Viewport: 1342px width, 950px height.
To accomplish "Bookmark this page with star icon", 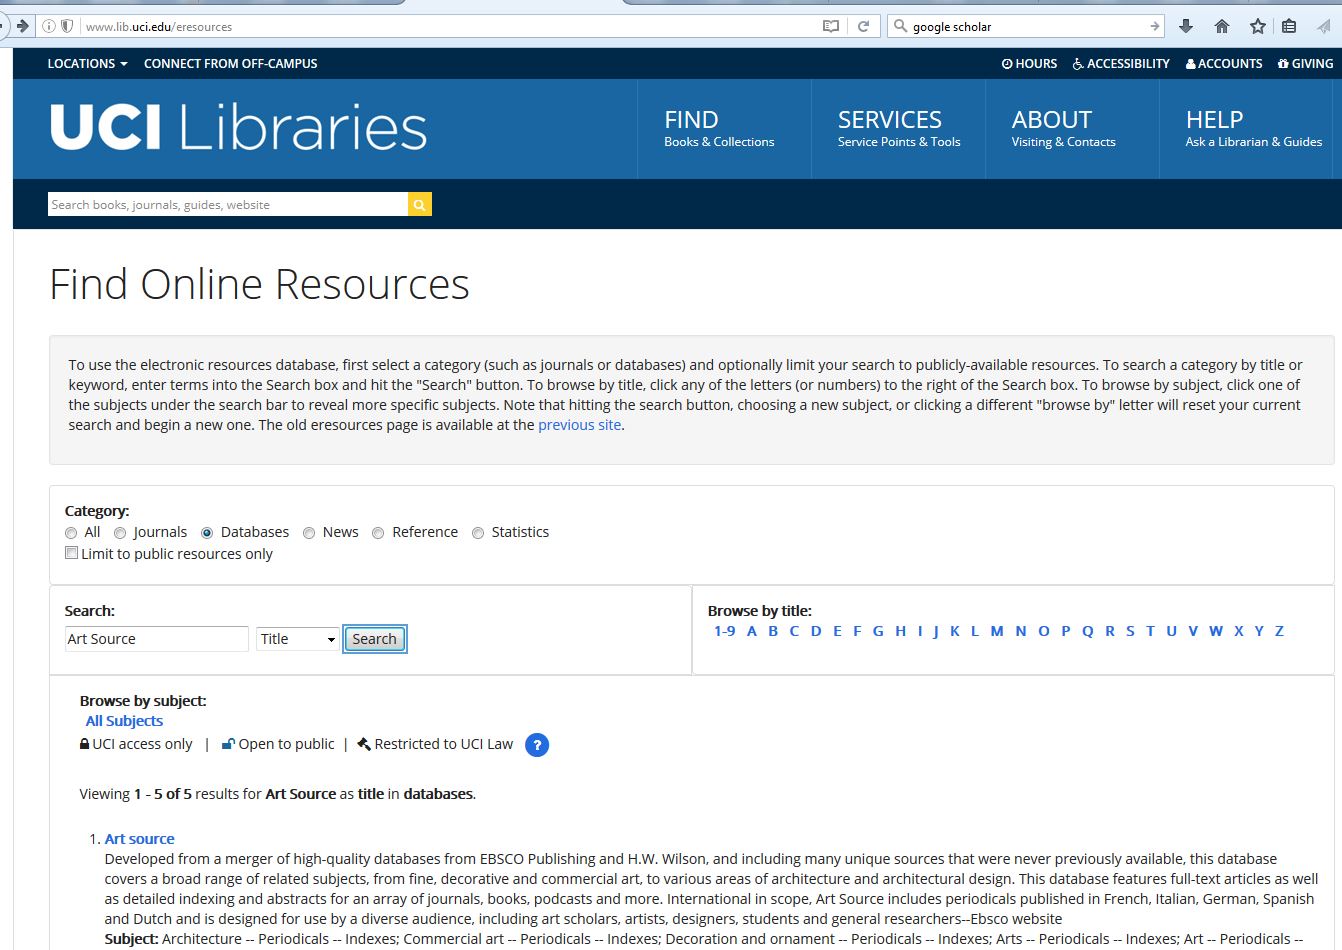I will [x=1257, y=26].
